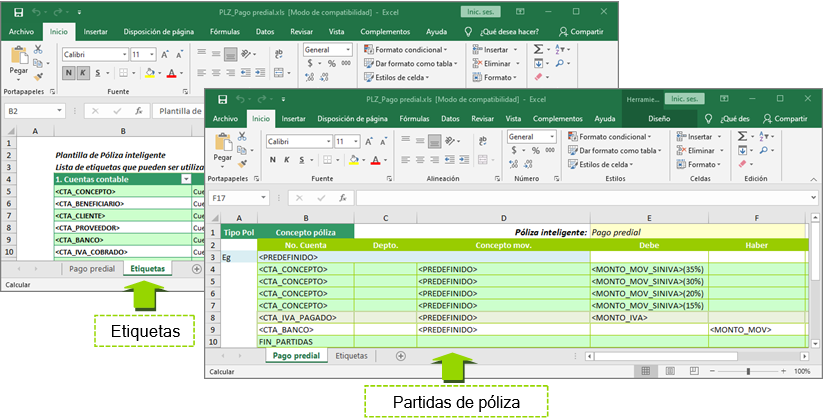Select cell containing <MONTO_IVA>
Image resolution: width=824 pixels, height=419 pixels.
tap(649, 318)
